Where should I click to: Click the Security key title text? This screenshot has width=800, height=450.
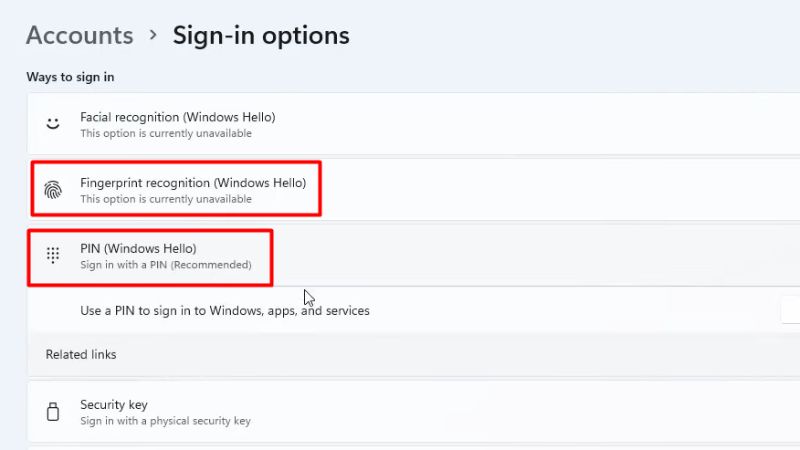coord(114,405)
